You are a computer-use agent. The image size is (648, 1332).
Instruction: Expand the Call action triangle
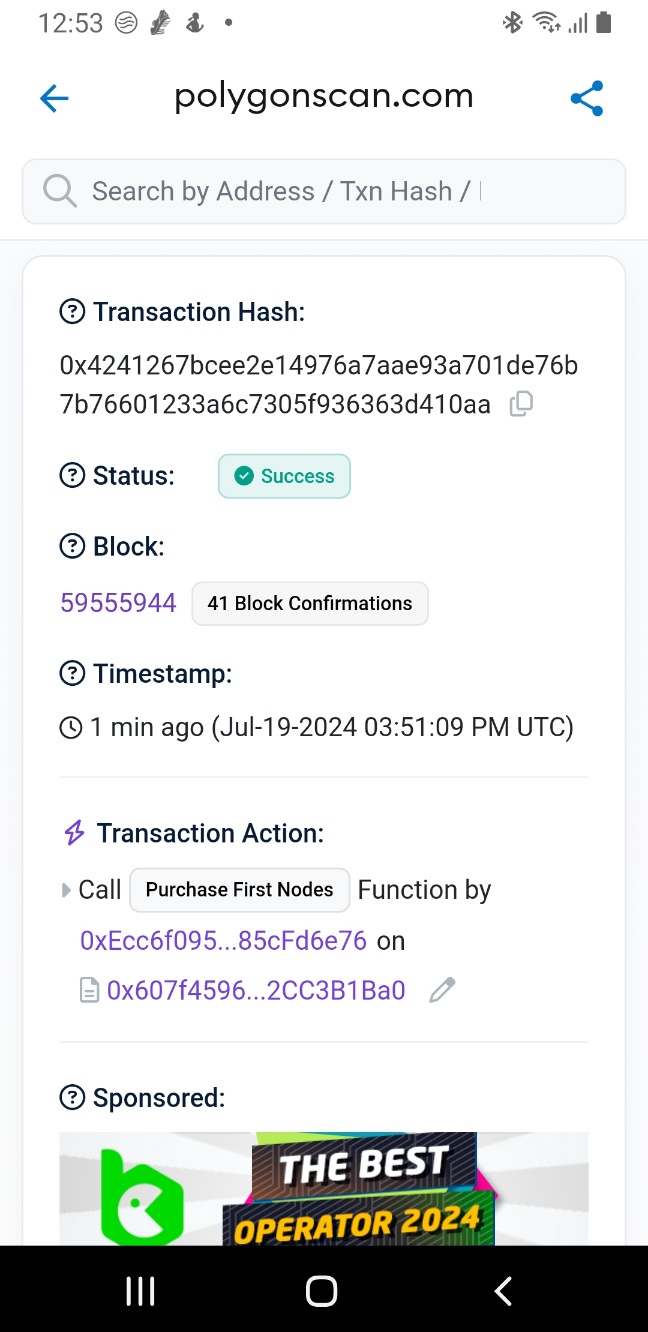tap(67, 889)
